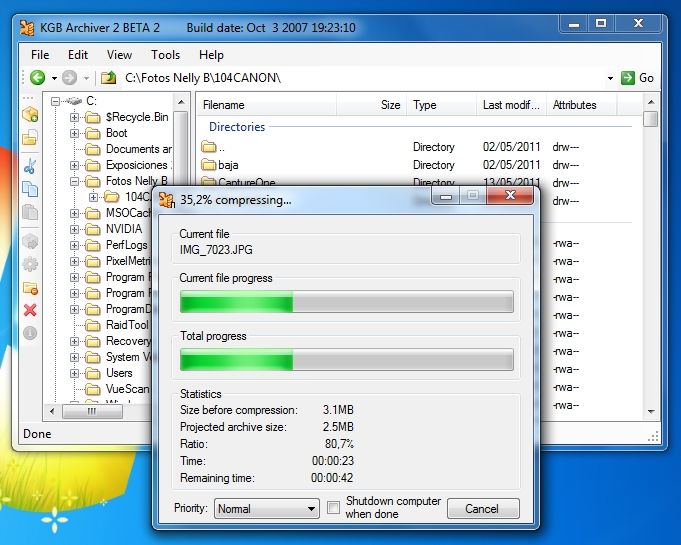Click the Users folder icon in tree
This screenshot has height=545, width=681.
93,373
